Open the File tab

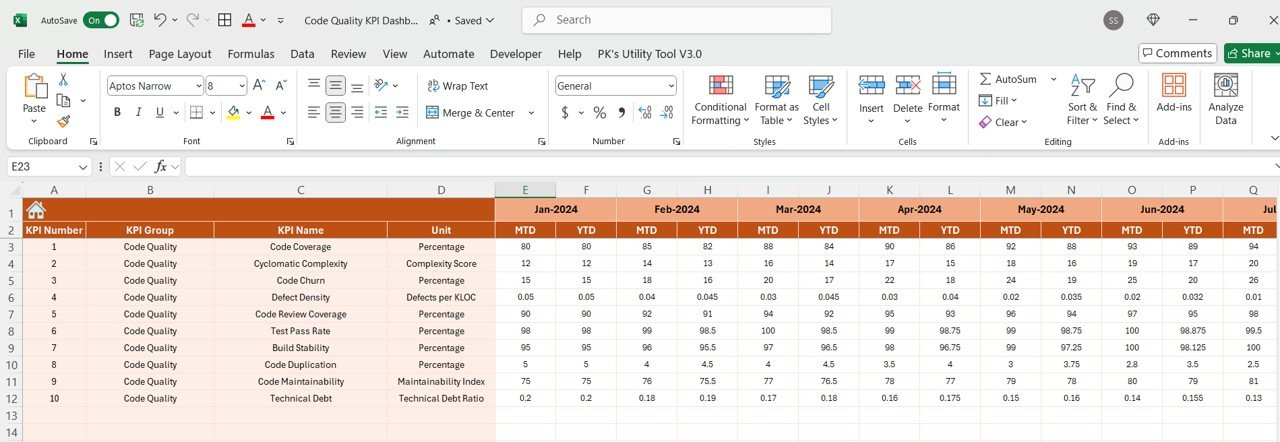coord(27,54)
